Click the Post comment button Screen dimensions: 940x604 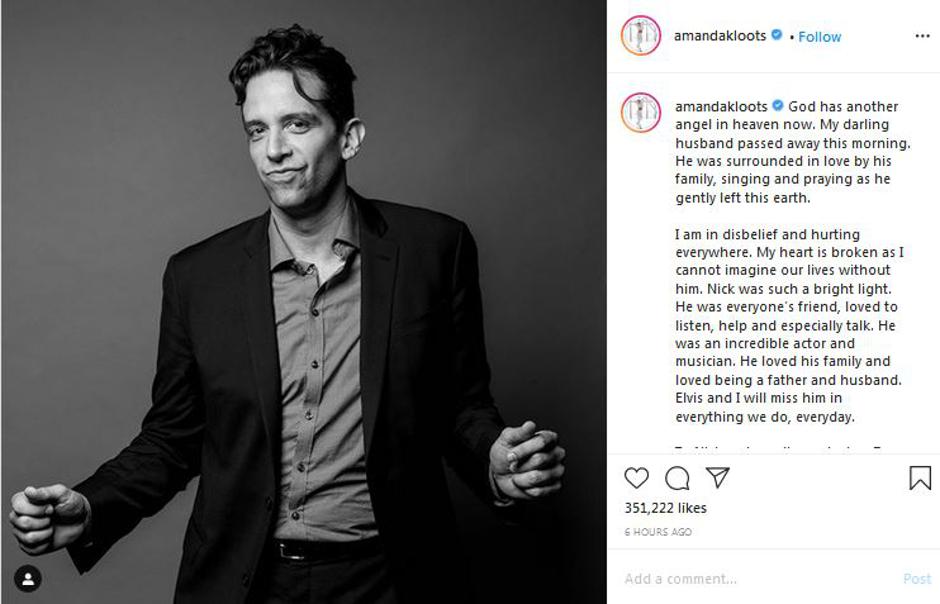pos(917,578)
